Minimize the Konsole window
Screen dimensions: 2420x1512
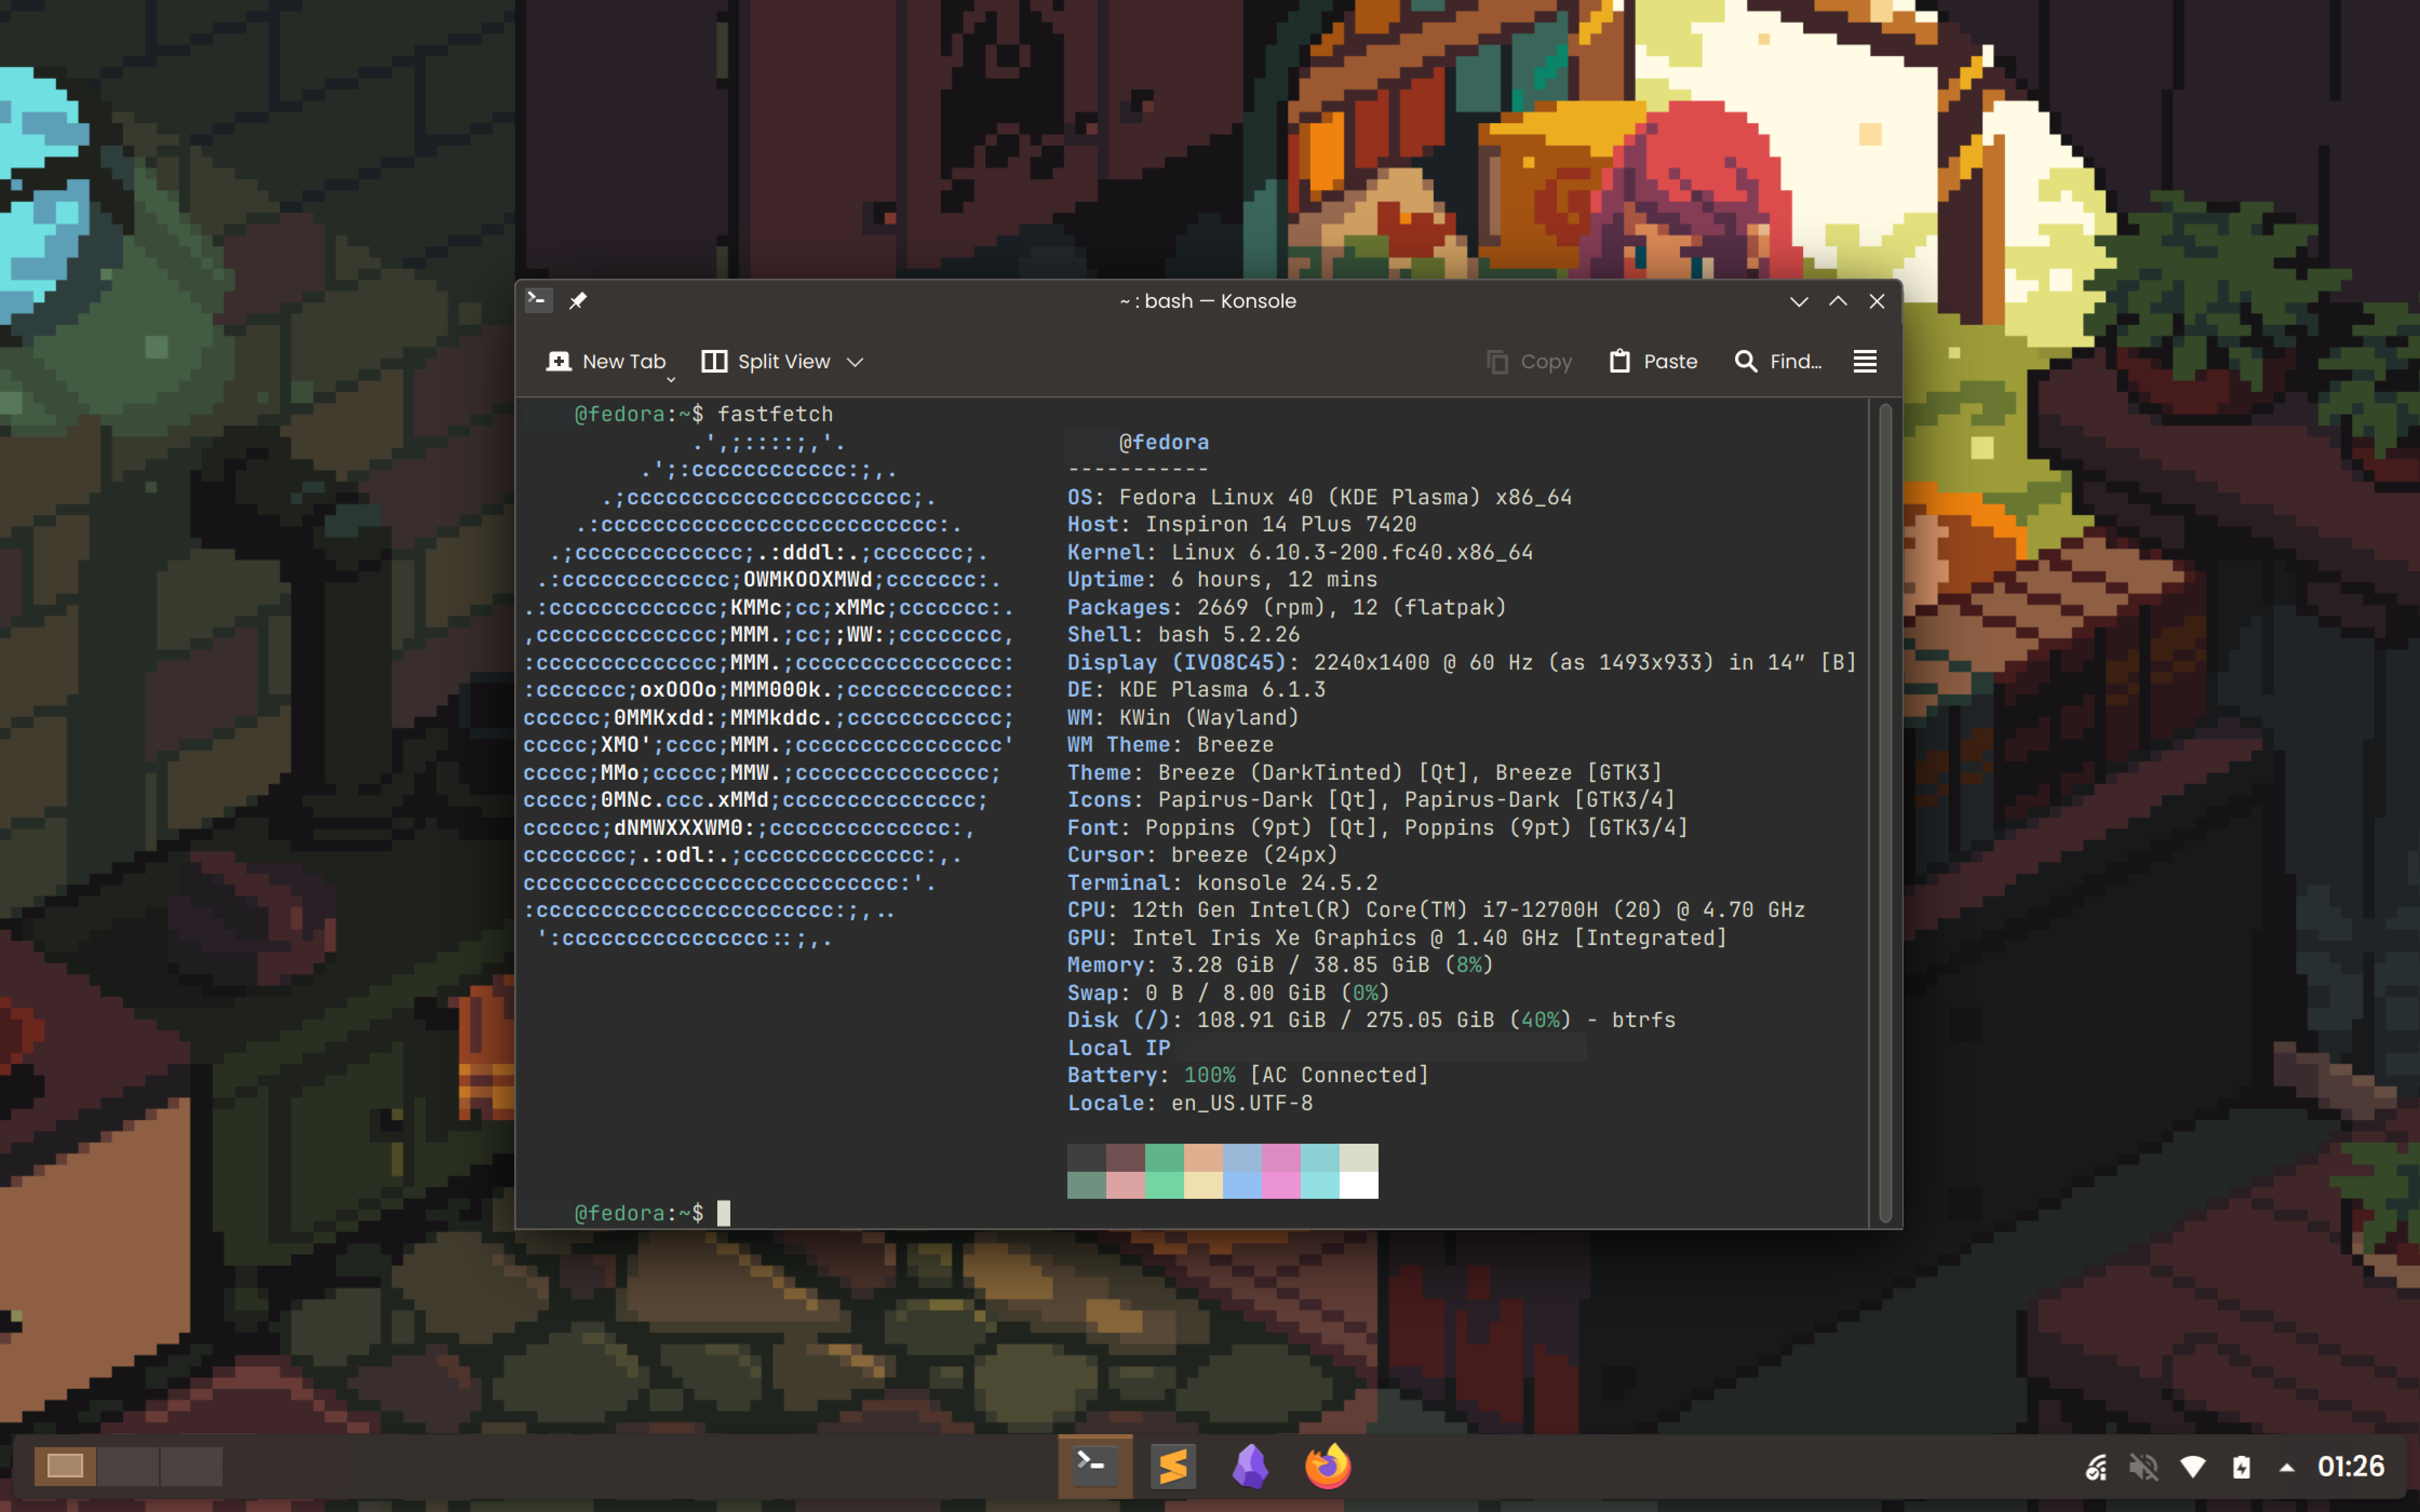click(1799, 301)
